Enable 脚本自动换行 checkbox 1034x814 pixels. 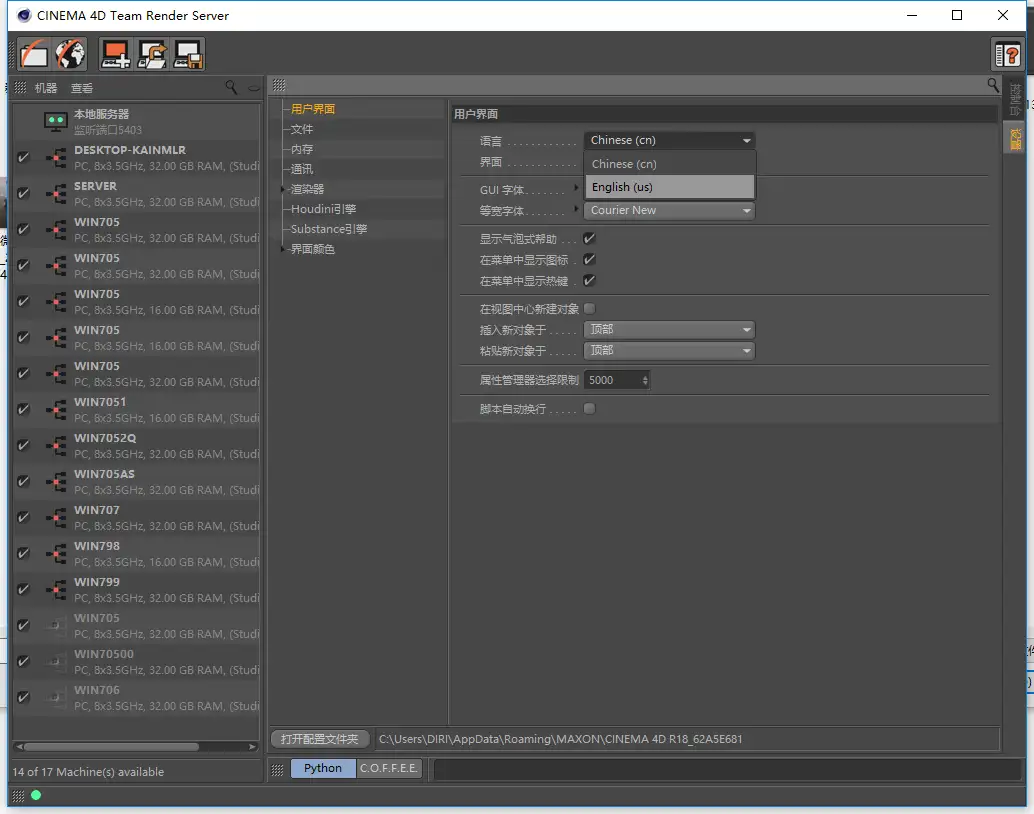click(x=590, y=408)
